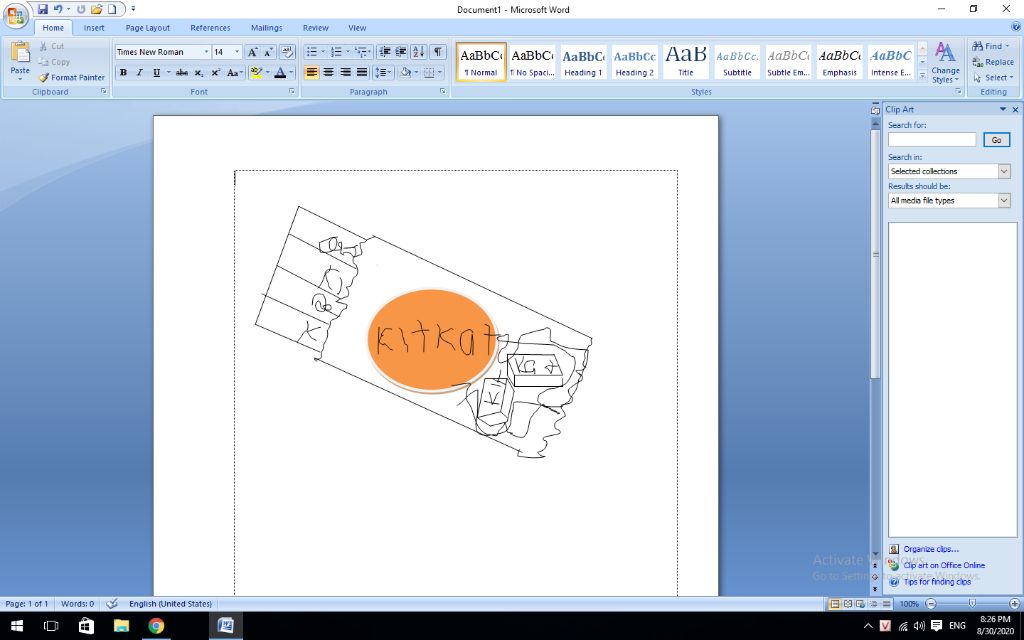Toggle Italic formatting
Screen dimensions: 1024x640
pyautogui.click(x=139, y=72)
